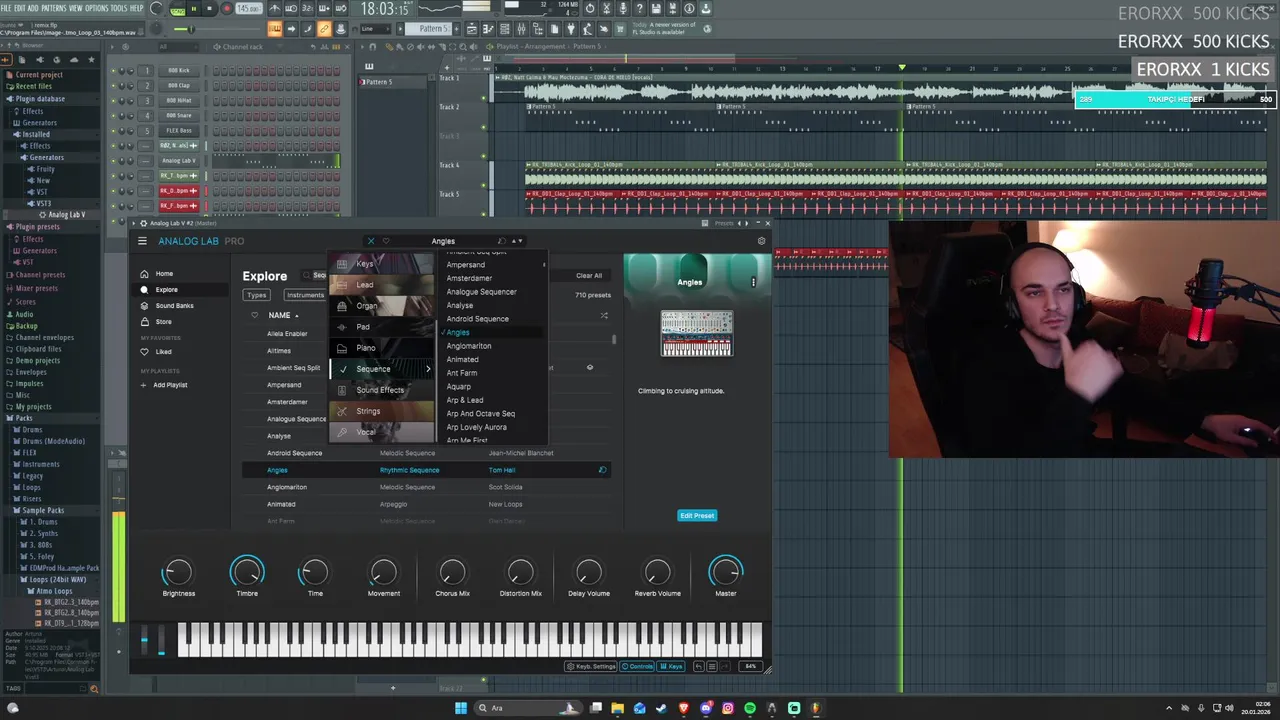Open Spotify from the taskbar
The width and height of the screenshot is (1280, 720).
[x=750, y=708]
